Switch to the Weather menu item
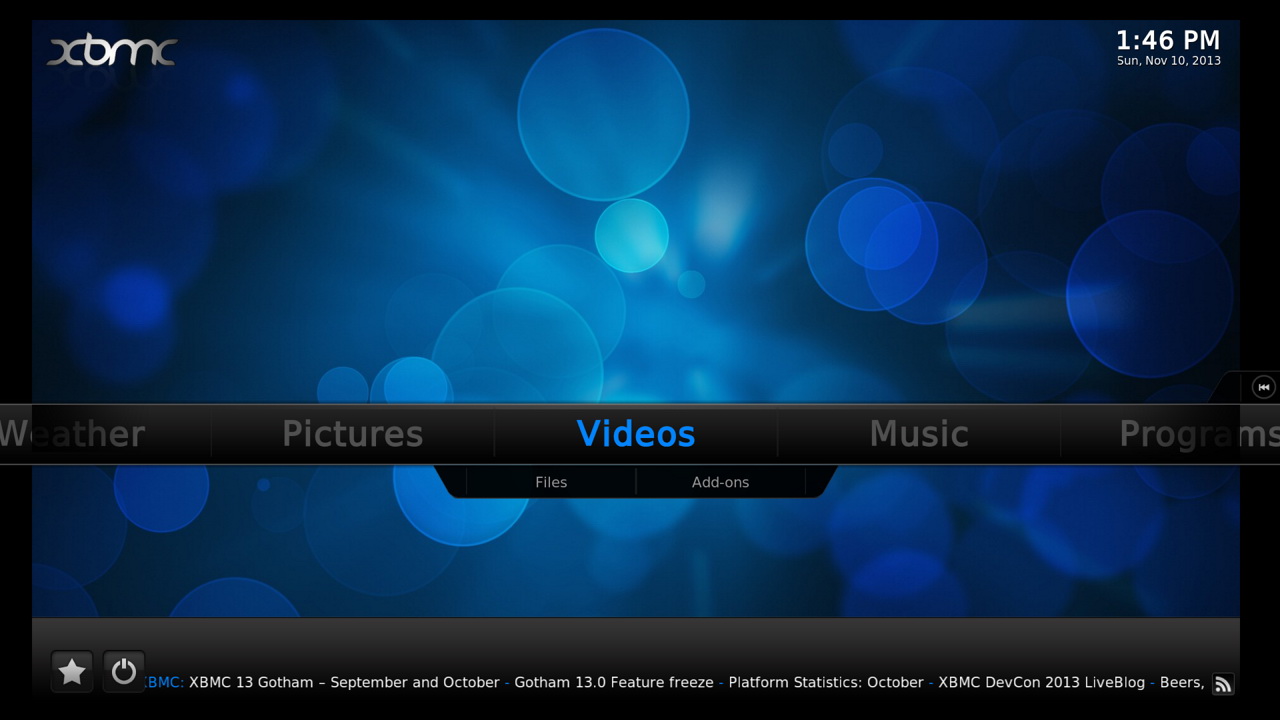This screenshot has width=1280, height=720. (72, 434)
